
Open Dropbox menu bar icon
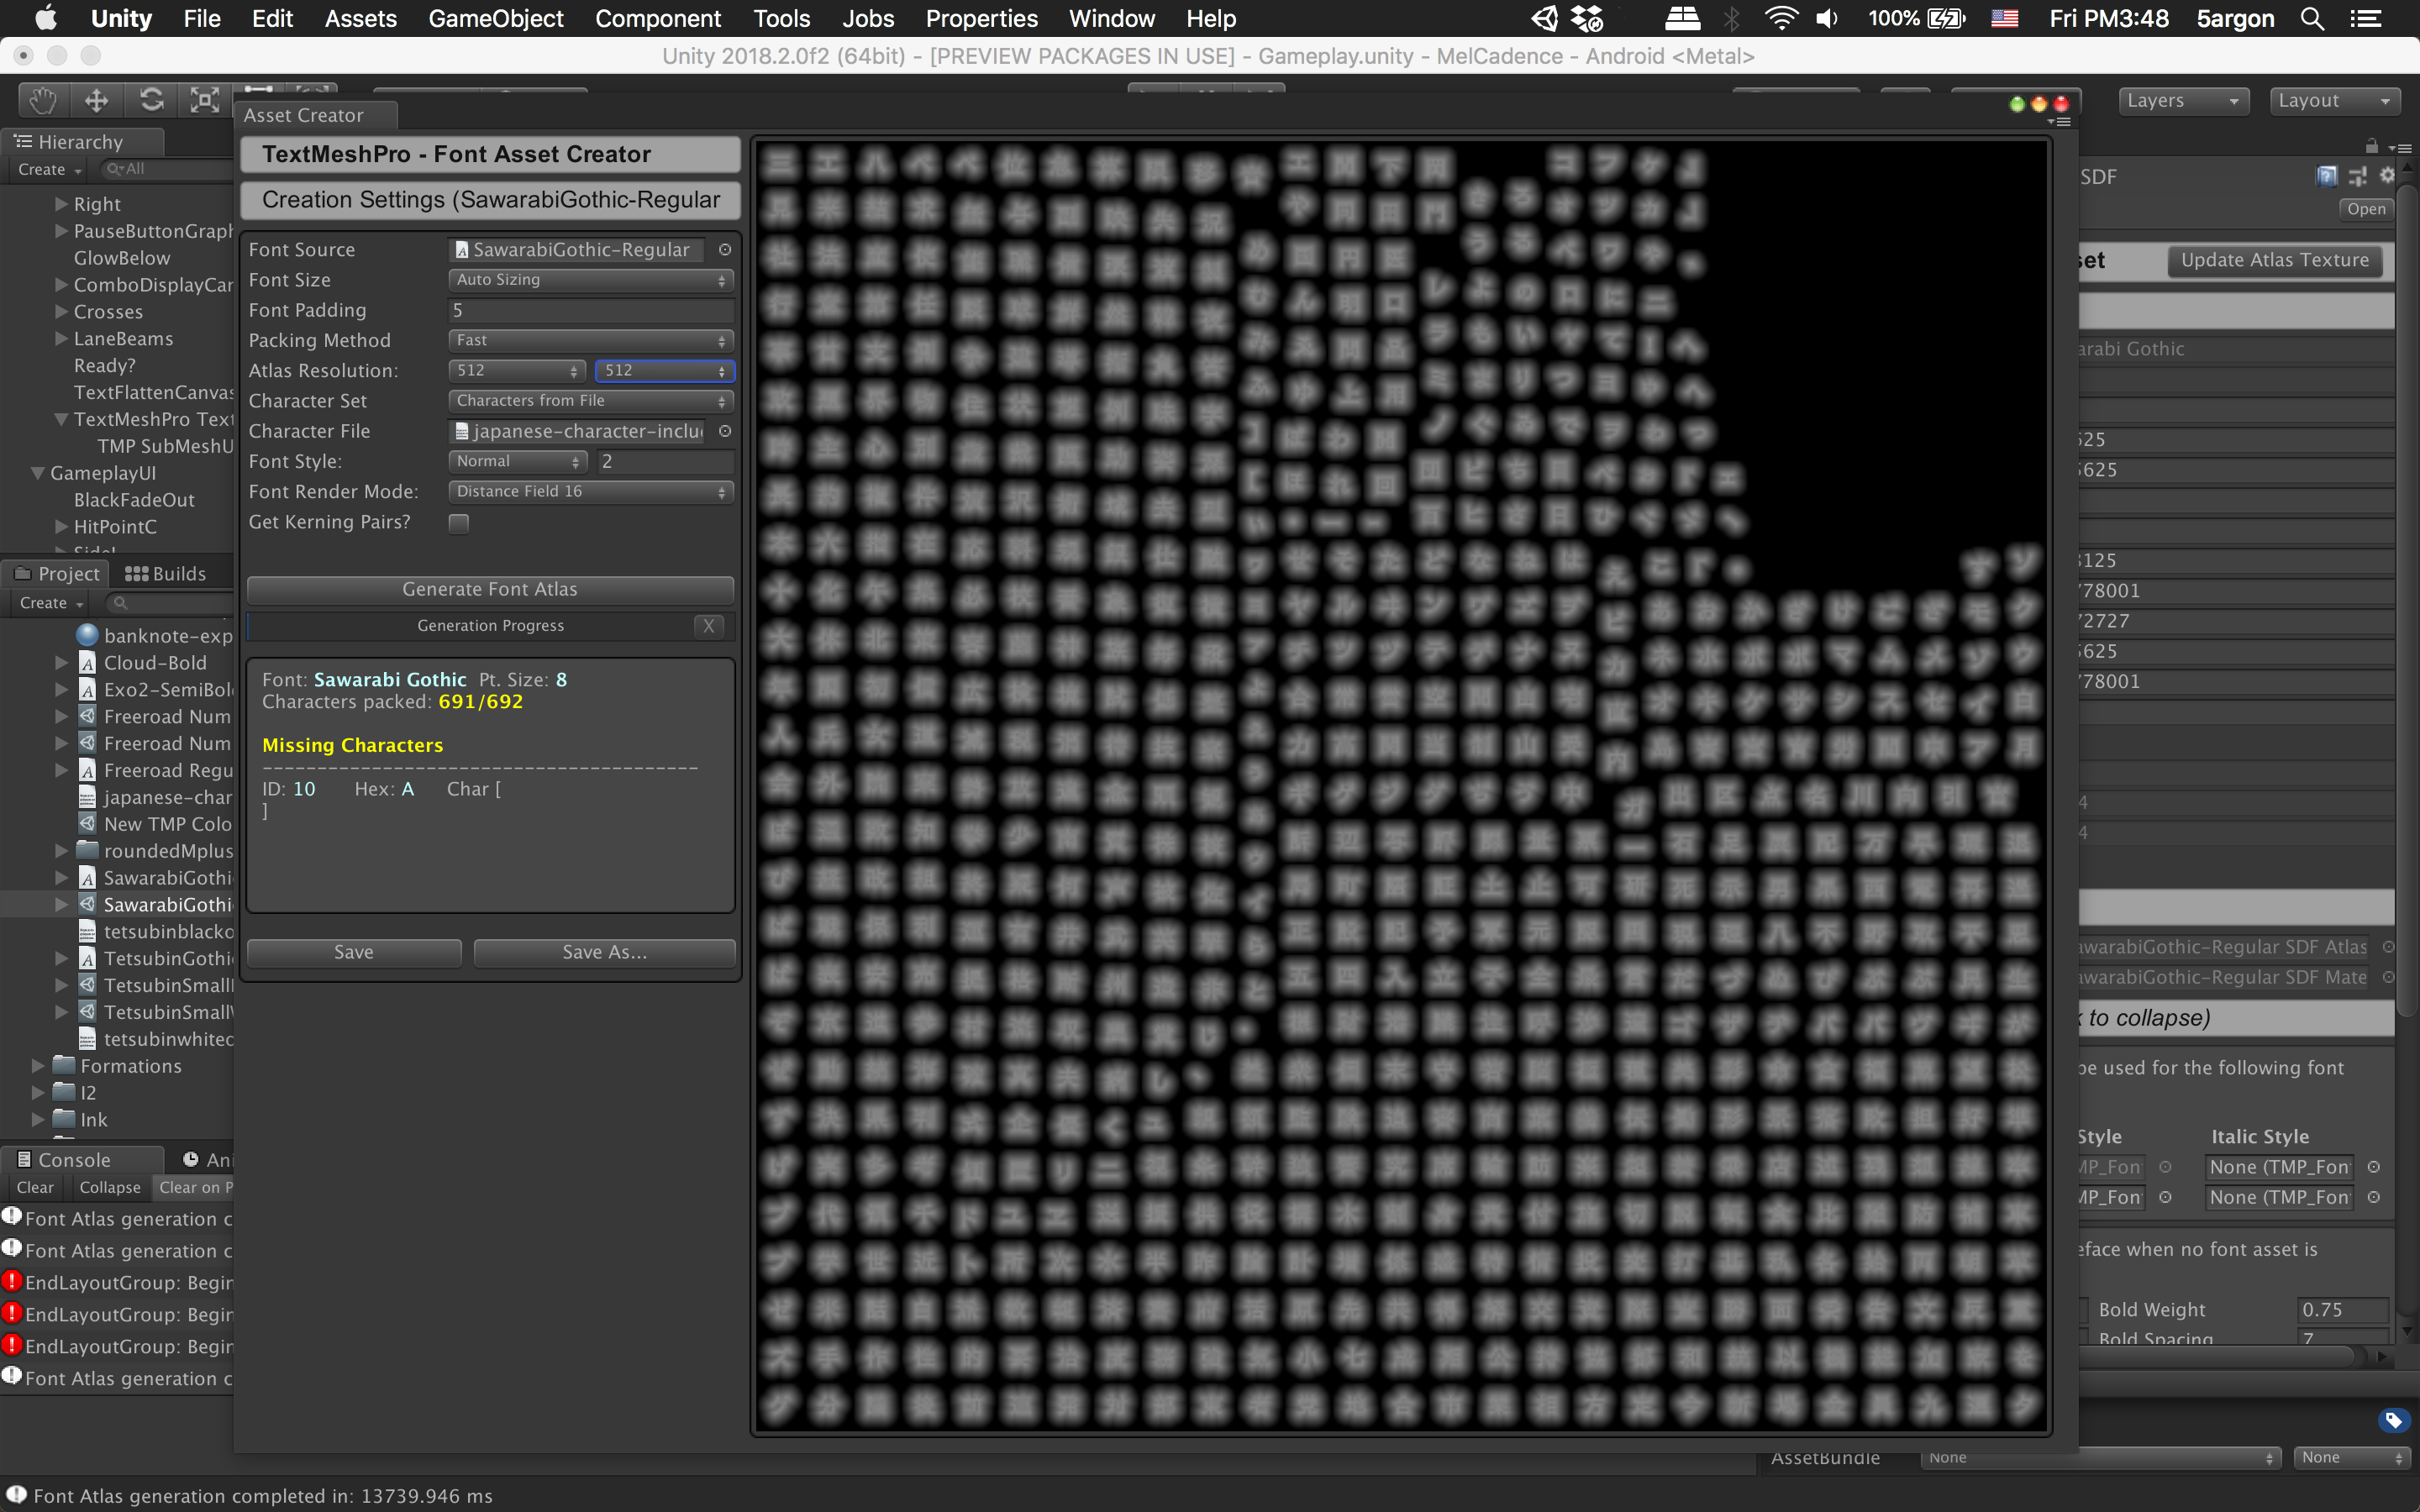click(1587, 18)
